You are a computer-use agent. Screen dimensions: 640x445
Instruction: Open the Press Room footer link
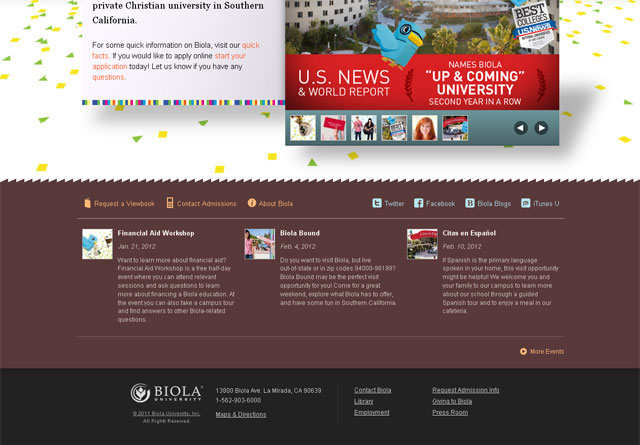(x=450, y=412)
